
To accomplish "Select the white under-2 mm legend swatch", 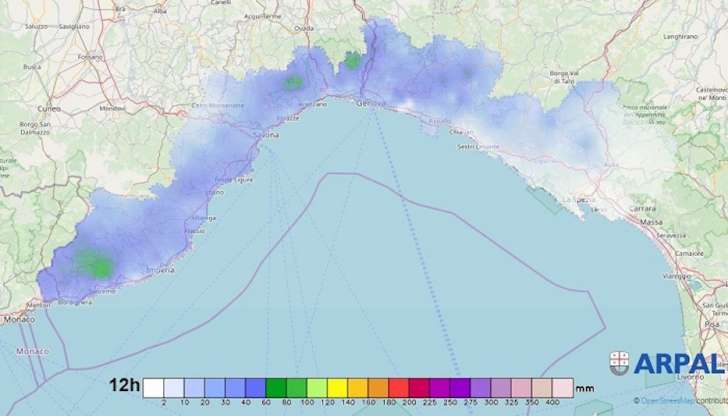I will (153, 388).
